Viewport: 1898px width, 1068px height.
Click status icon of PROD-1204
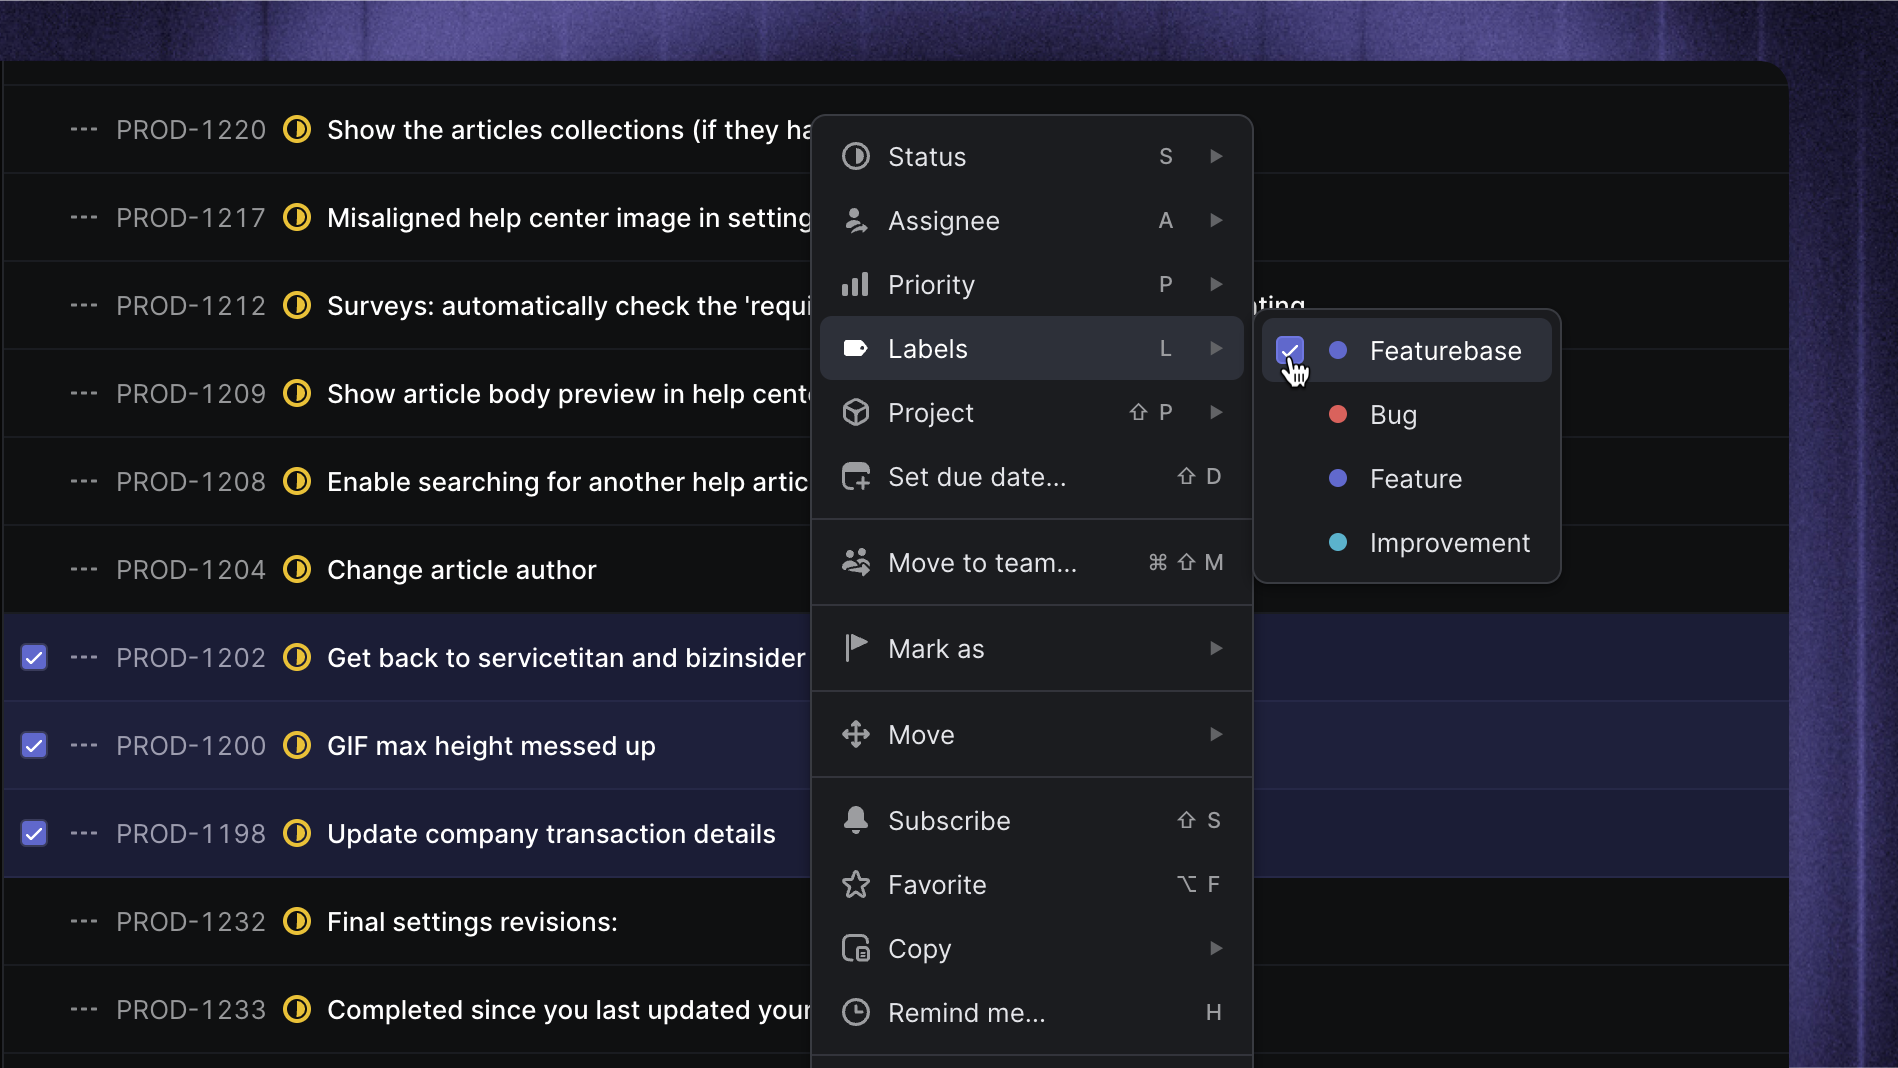(297, 570)
